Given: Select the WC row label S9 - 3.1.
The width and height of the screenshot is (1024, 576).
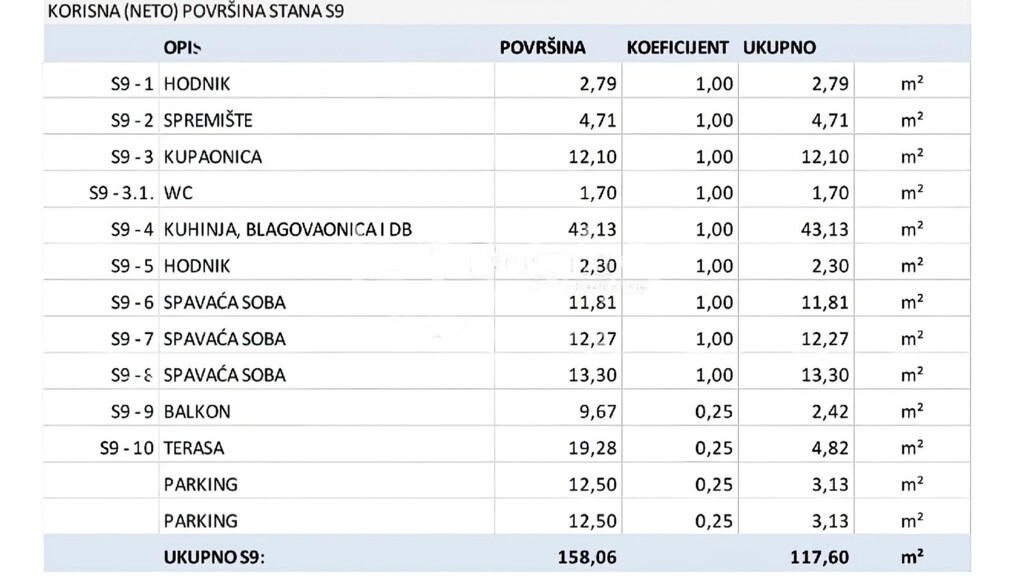Looking at the screenshot, I should click(x=121, y=193).
